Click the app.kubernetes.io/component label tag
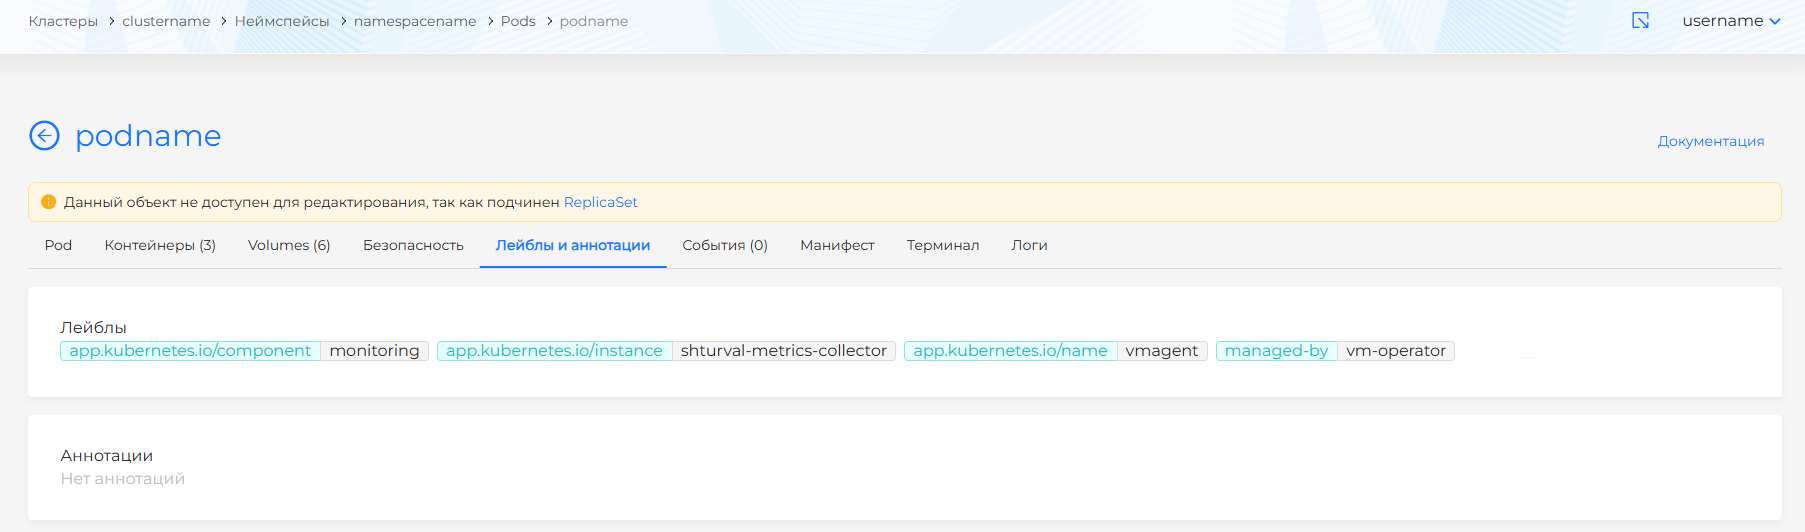 point(190,351)
